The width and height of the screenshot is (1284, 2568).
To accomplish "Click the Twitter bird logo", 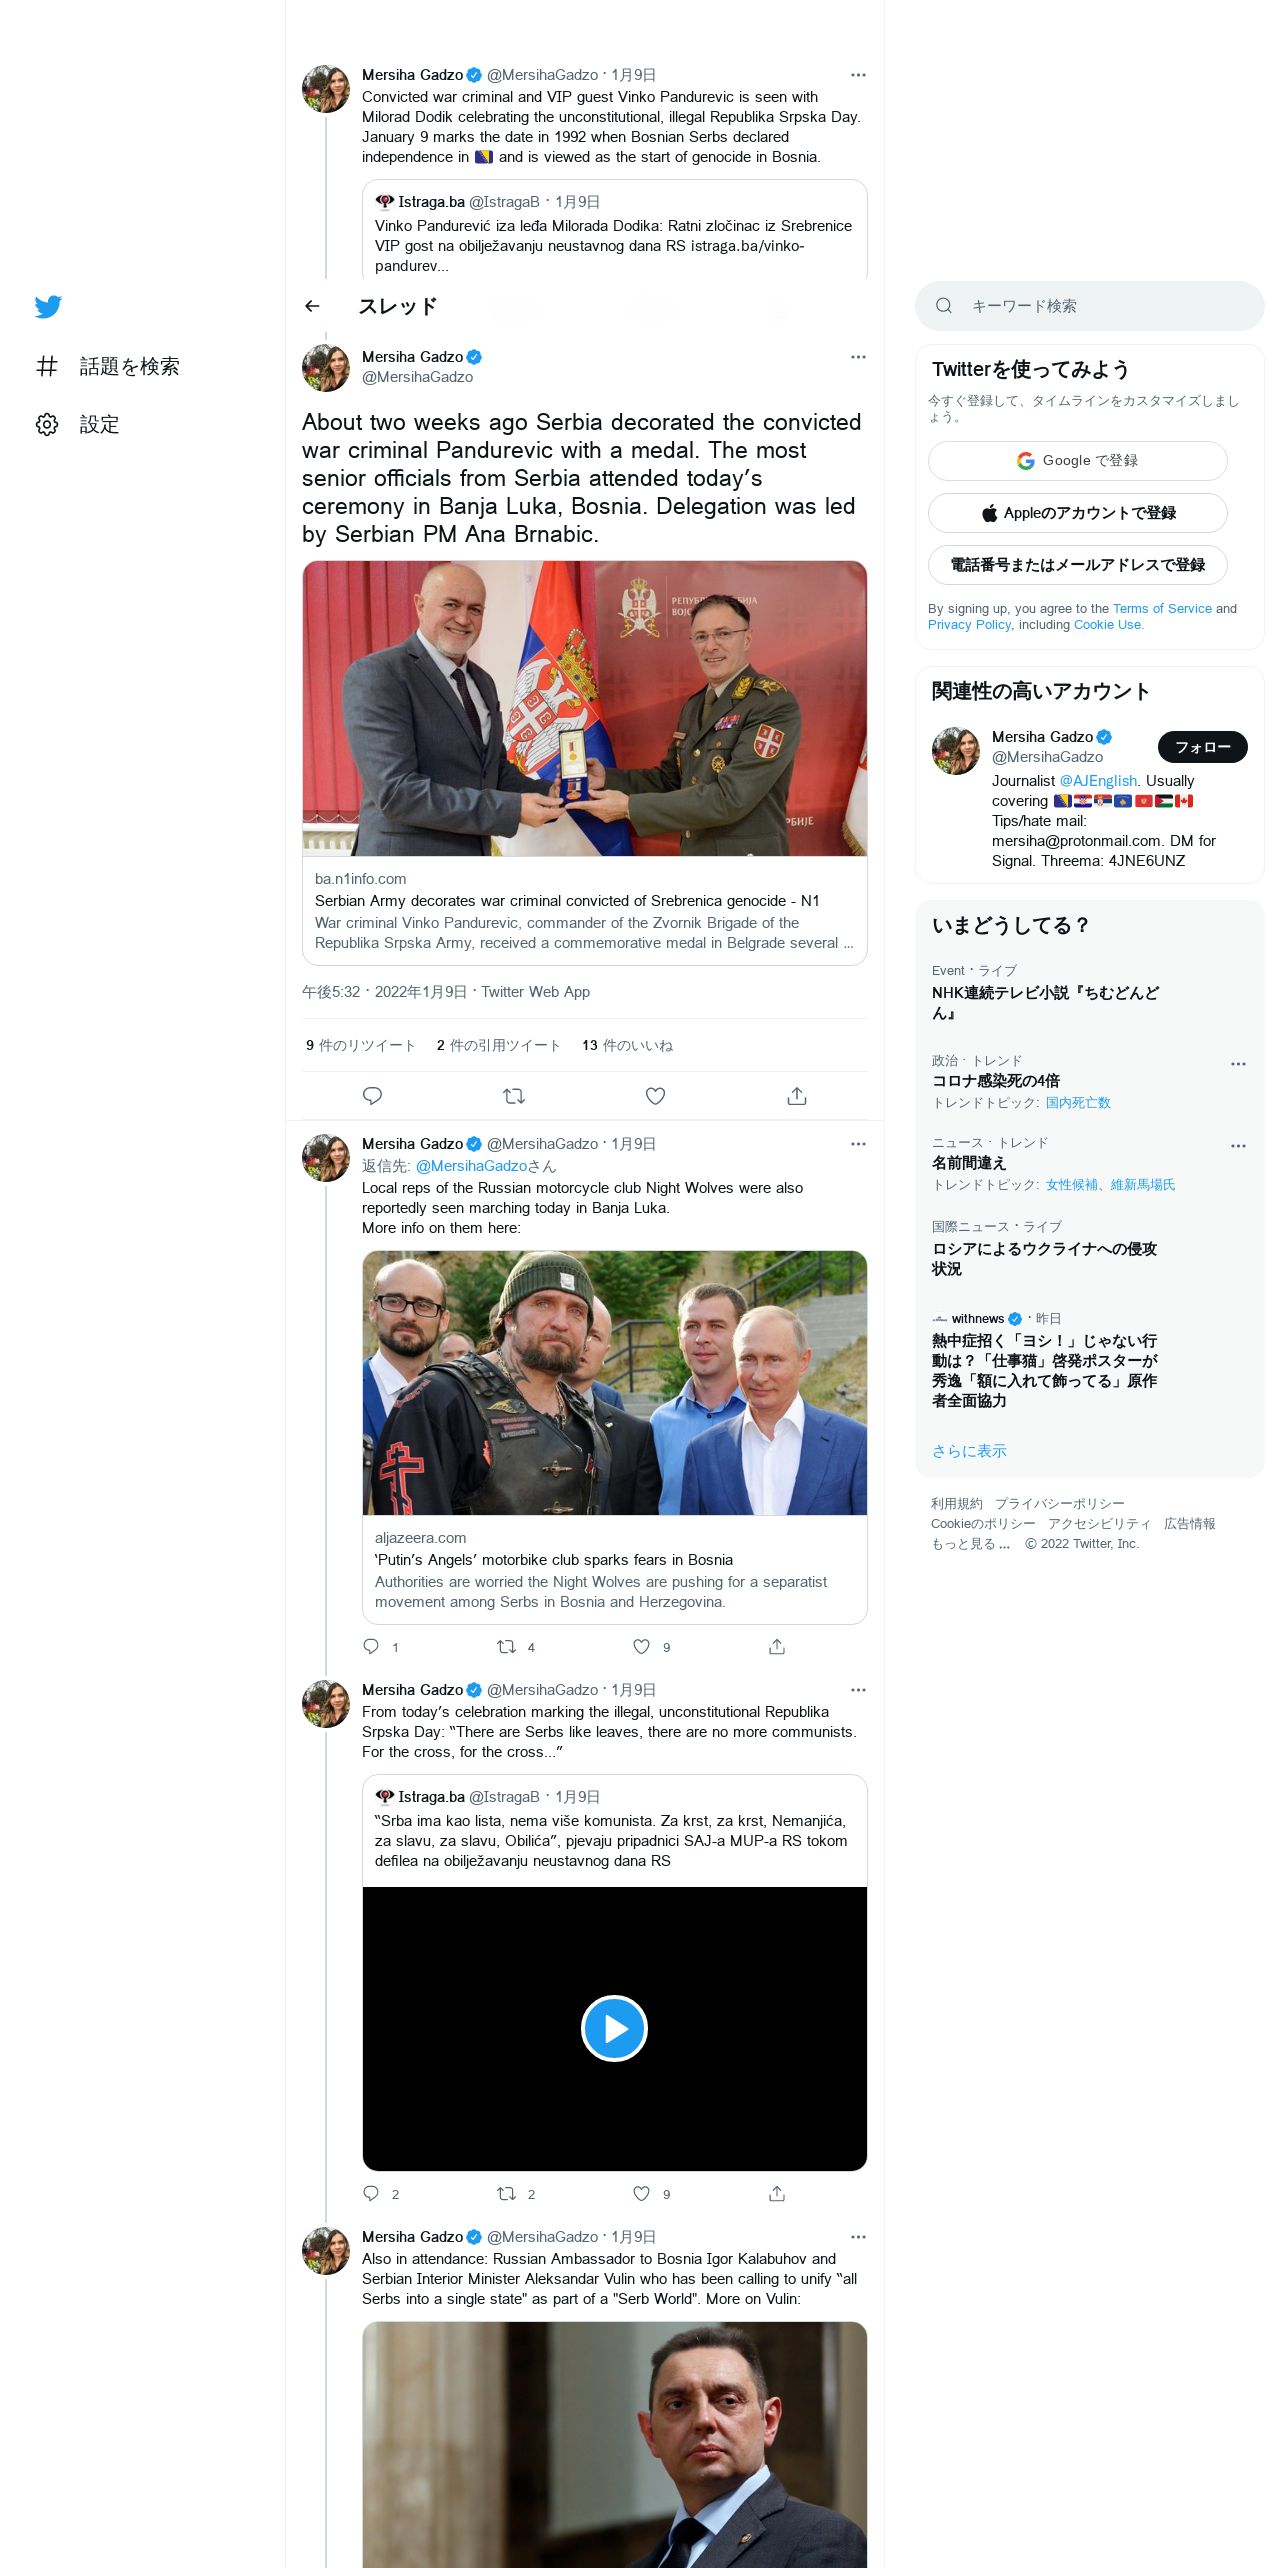I will 48,306.
